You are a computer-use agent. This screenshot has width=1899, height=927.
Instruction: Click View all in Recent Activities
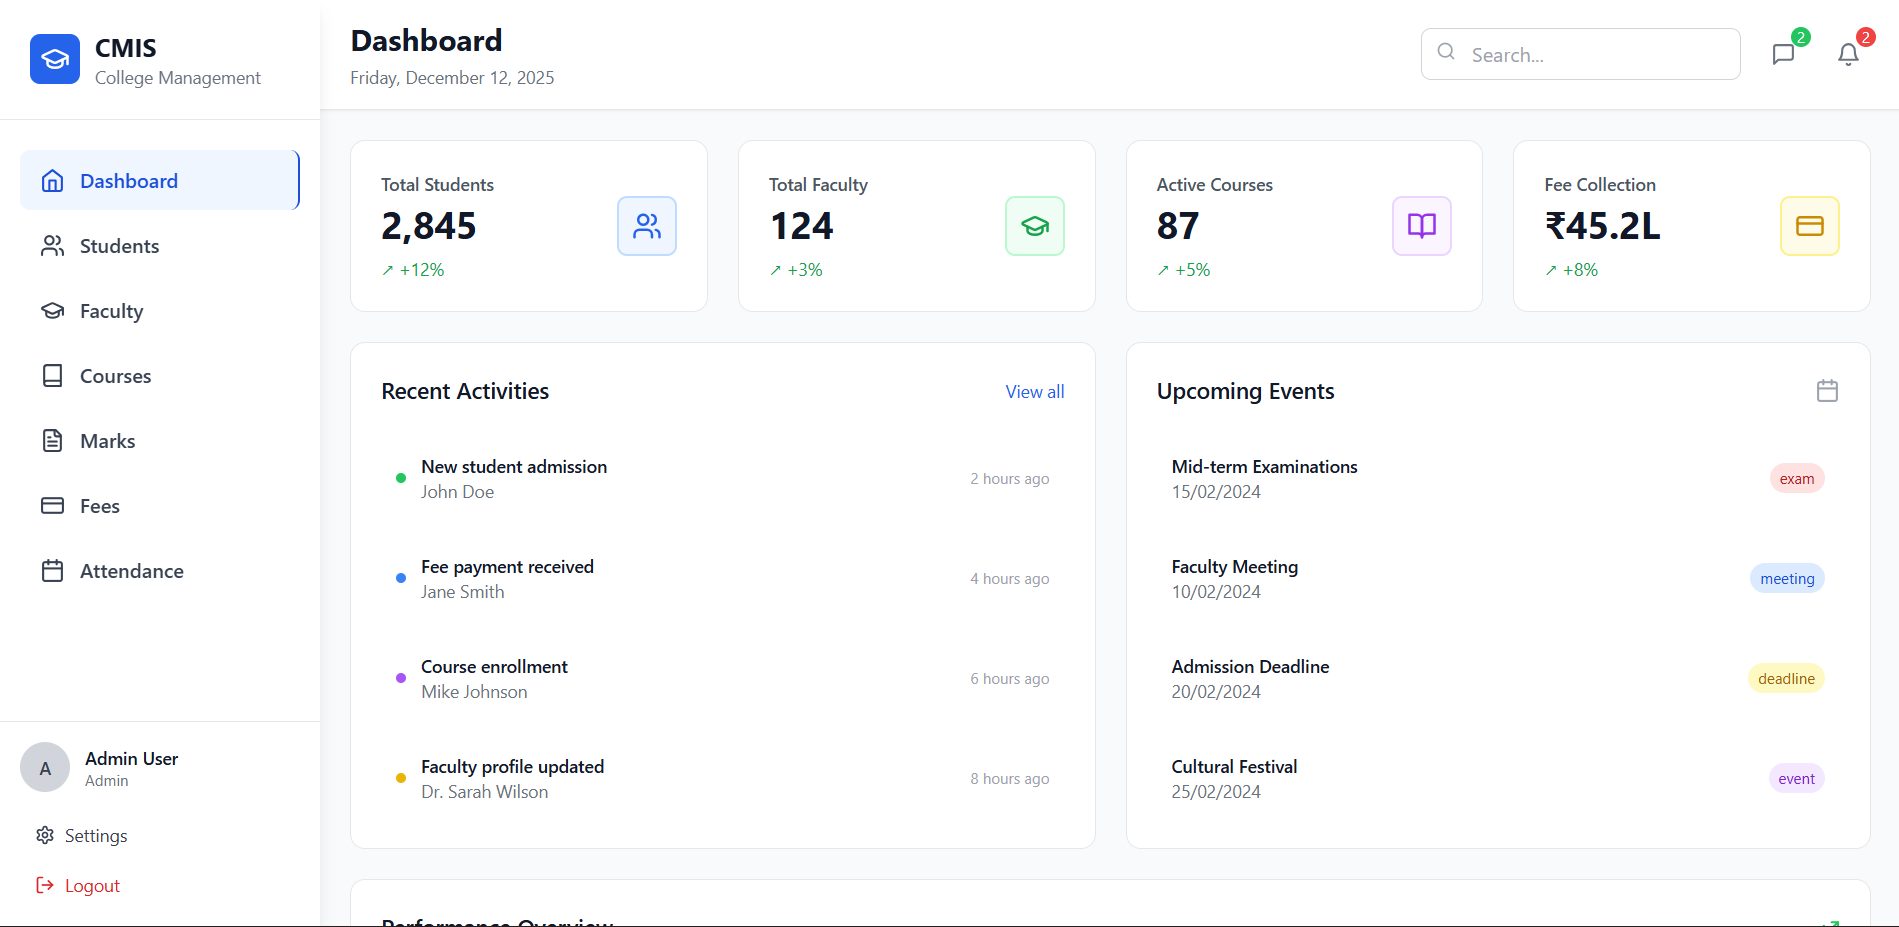1035,392
